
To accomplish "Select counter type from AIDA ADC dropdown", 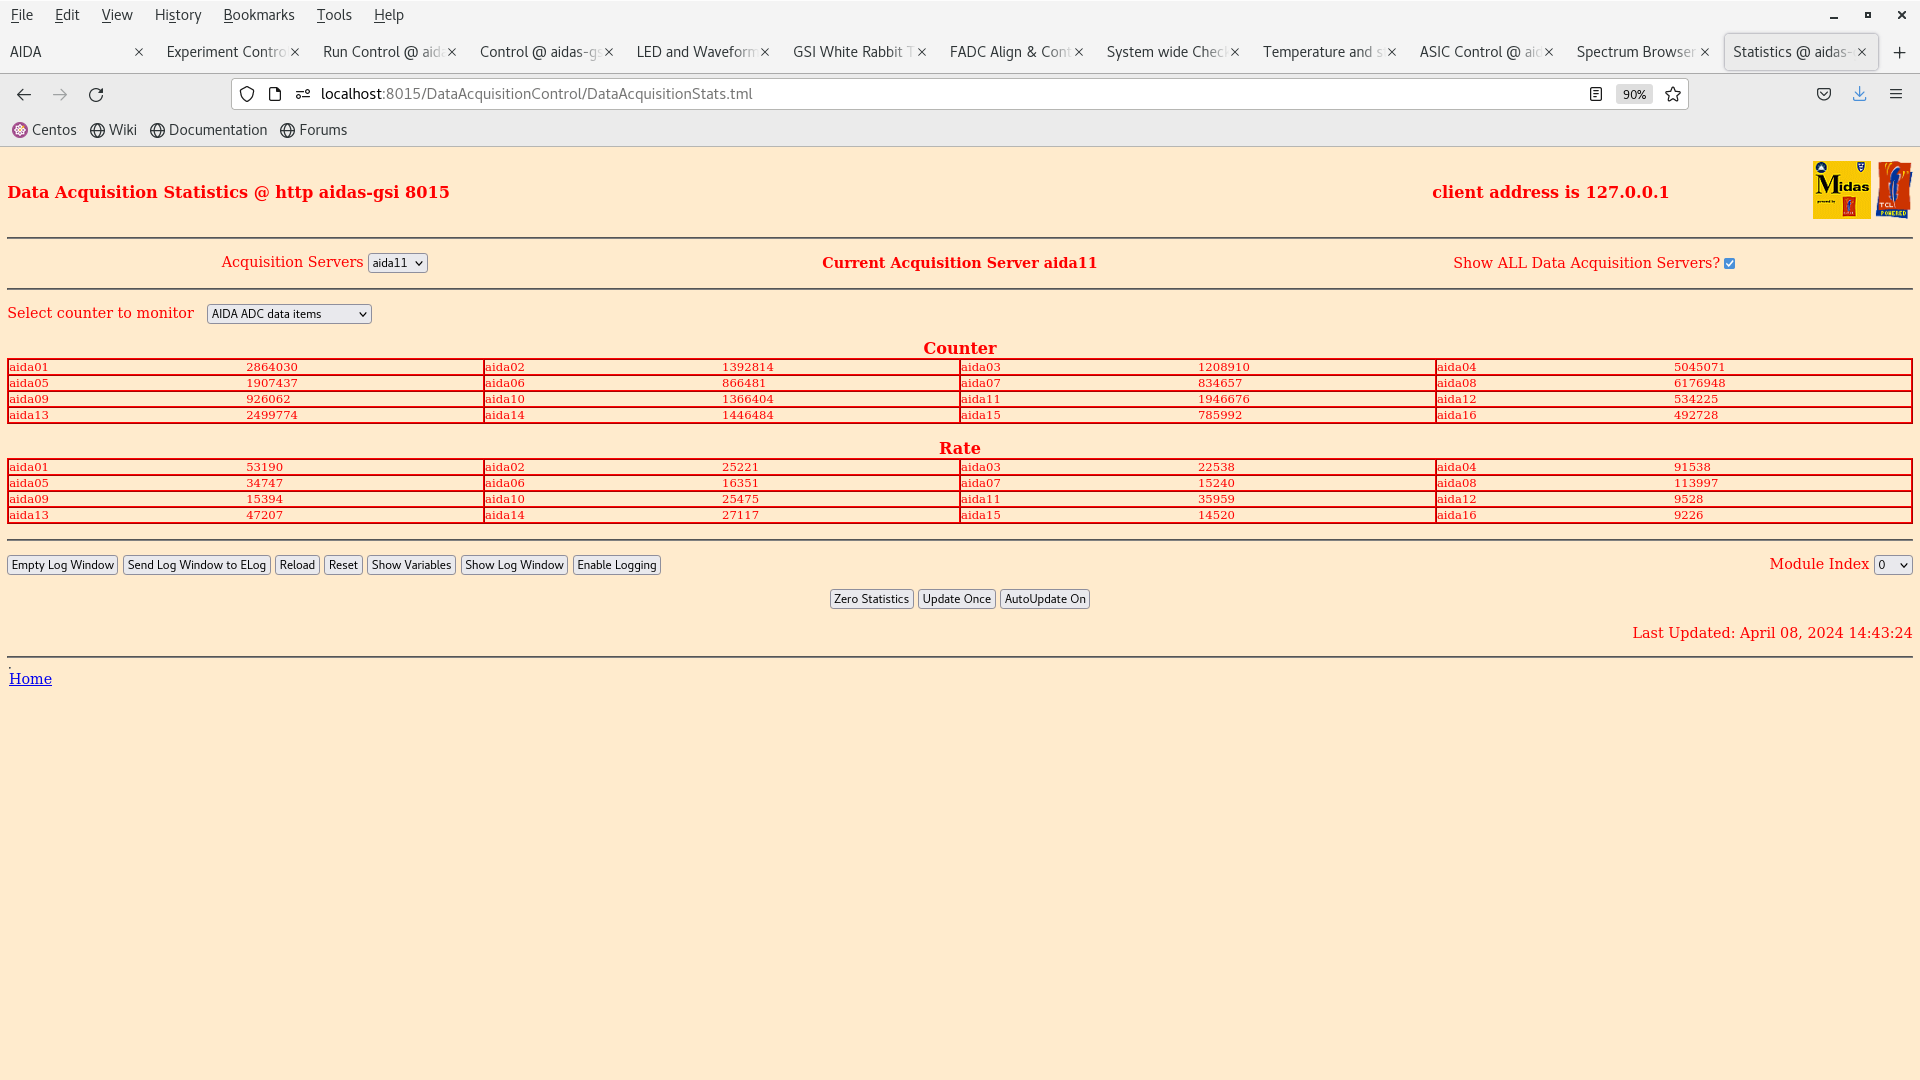I will [x=289, y=313].
